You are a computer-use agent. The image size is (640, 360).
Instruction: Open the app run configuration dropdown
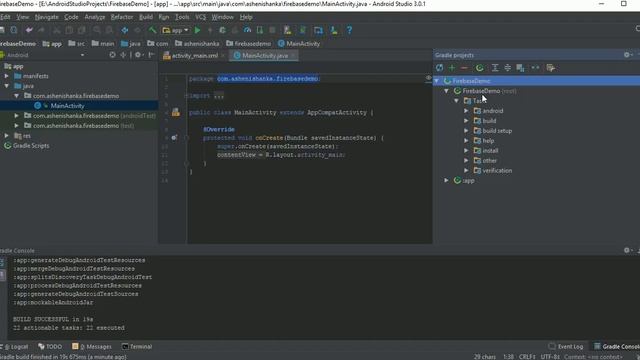[176, 30]
